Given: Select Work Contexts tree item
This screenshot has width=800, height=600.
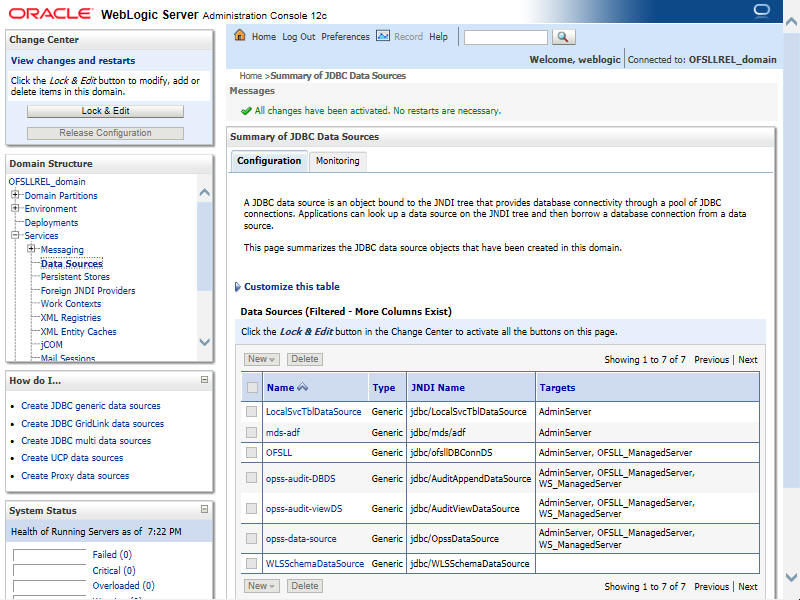Looking at the screenshot, I should coord(71,304).
